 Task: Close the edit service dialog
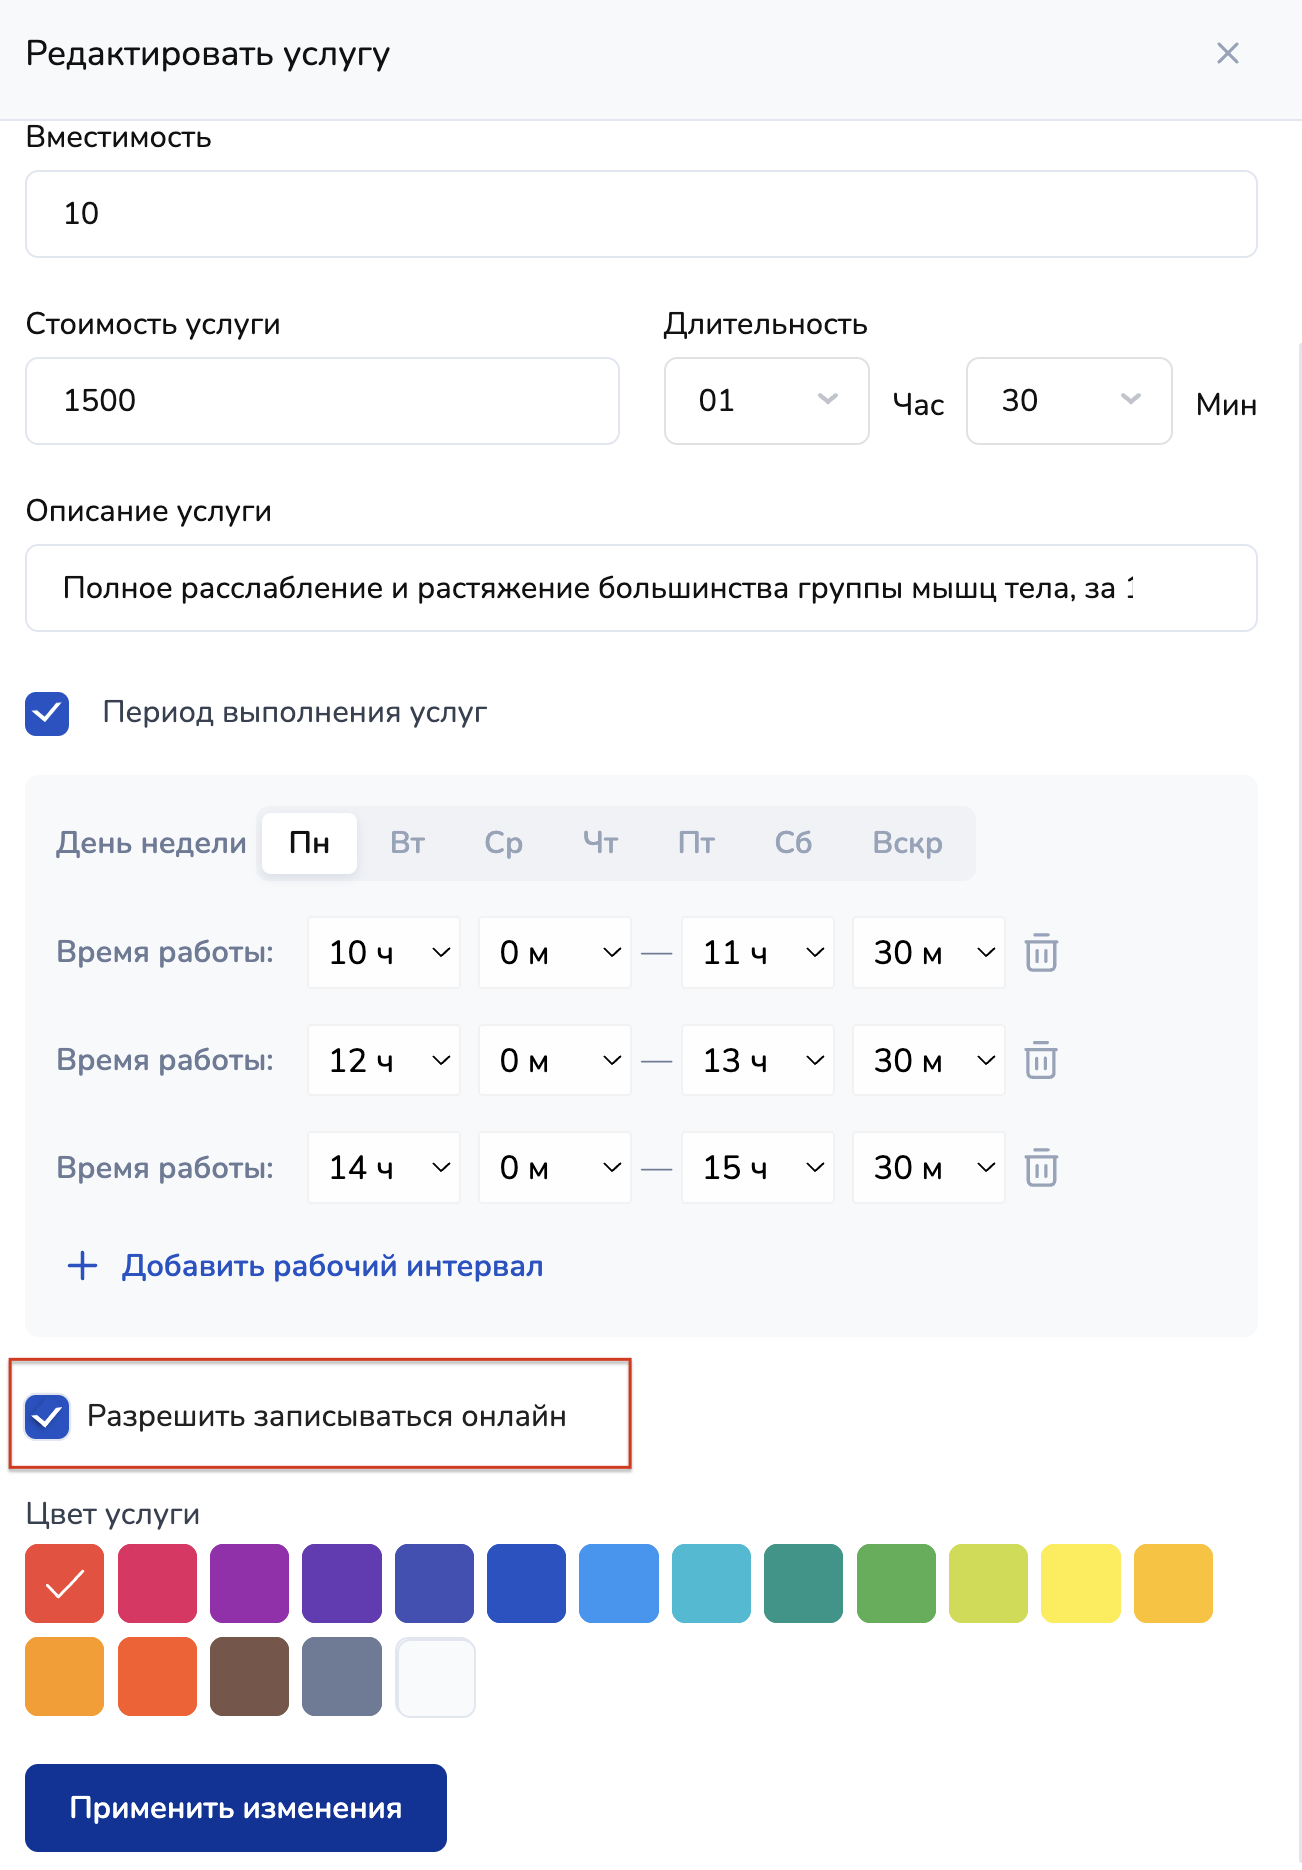coord(1227,53)
